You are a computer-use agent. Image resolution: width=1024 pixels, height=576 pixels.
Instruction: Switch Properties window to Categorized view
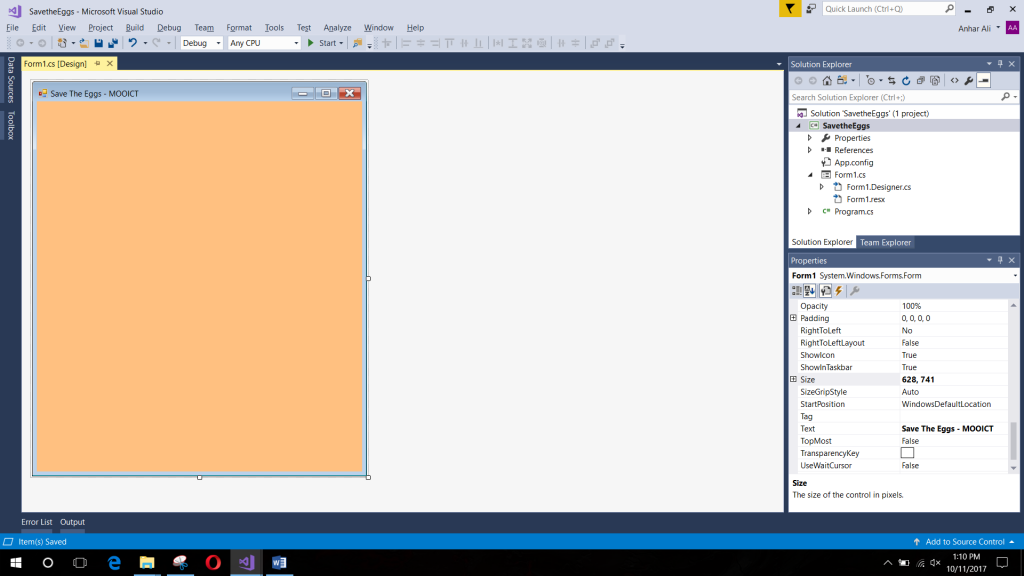pos(796,290)
